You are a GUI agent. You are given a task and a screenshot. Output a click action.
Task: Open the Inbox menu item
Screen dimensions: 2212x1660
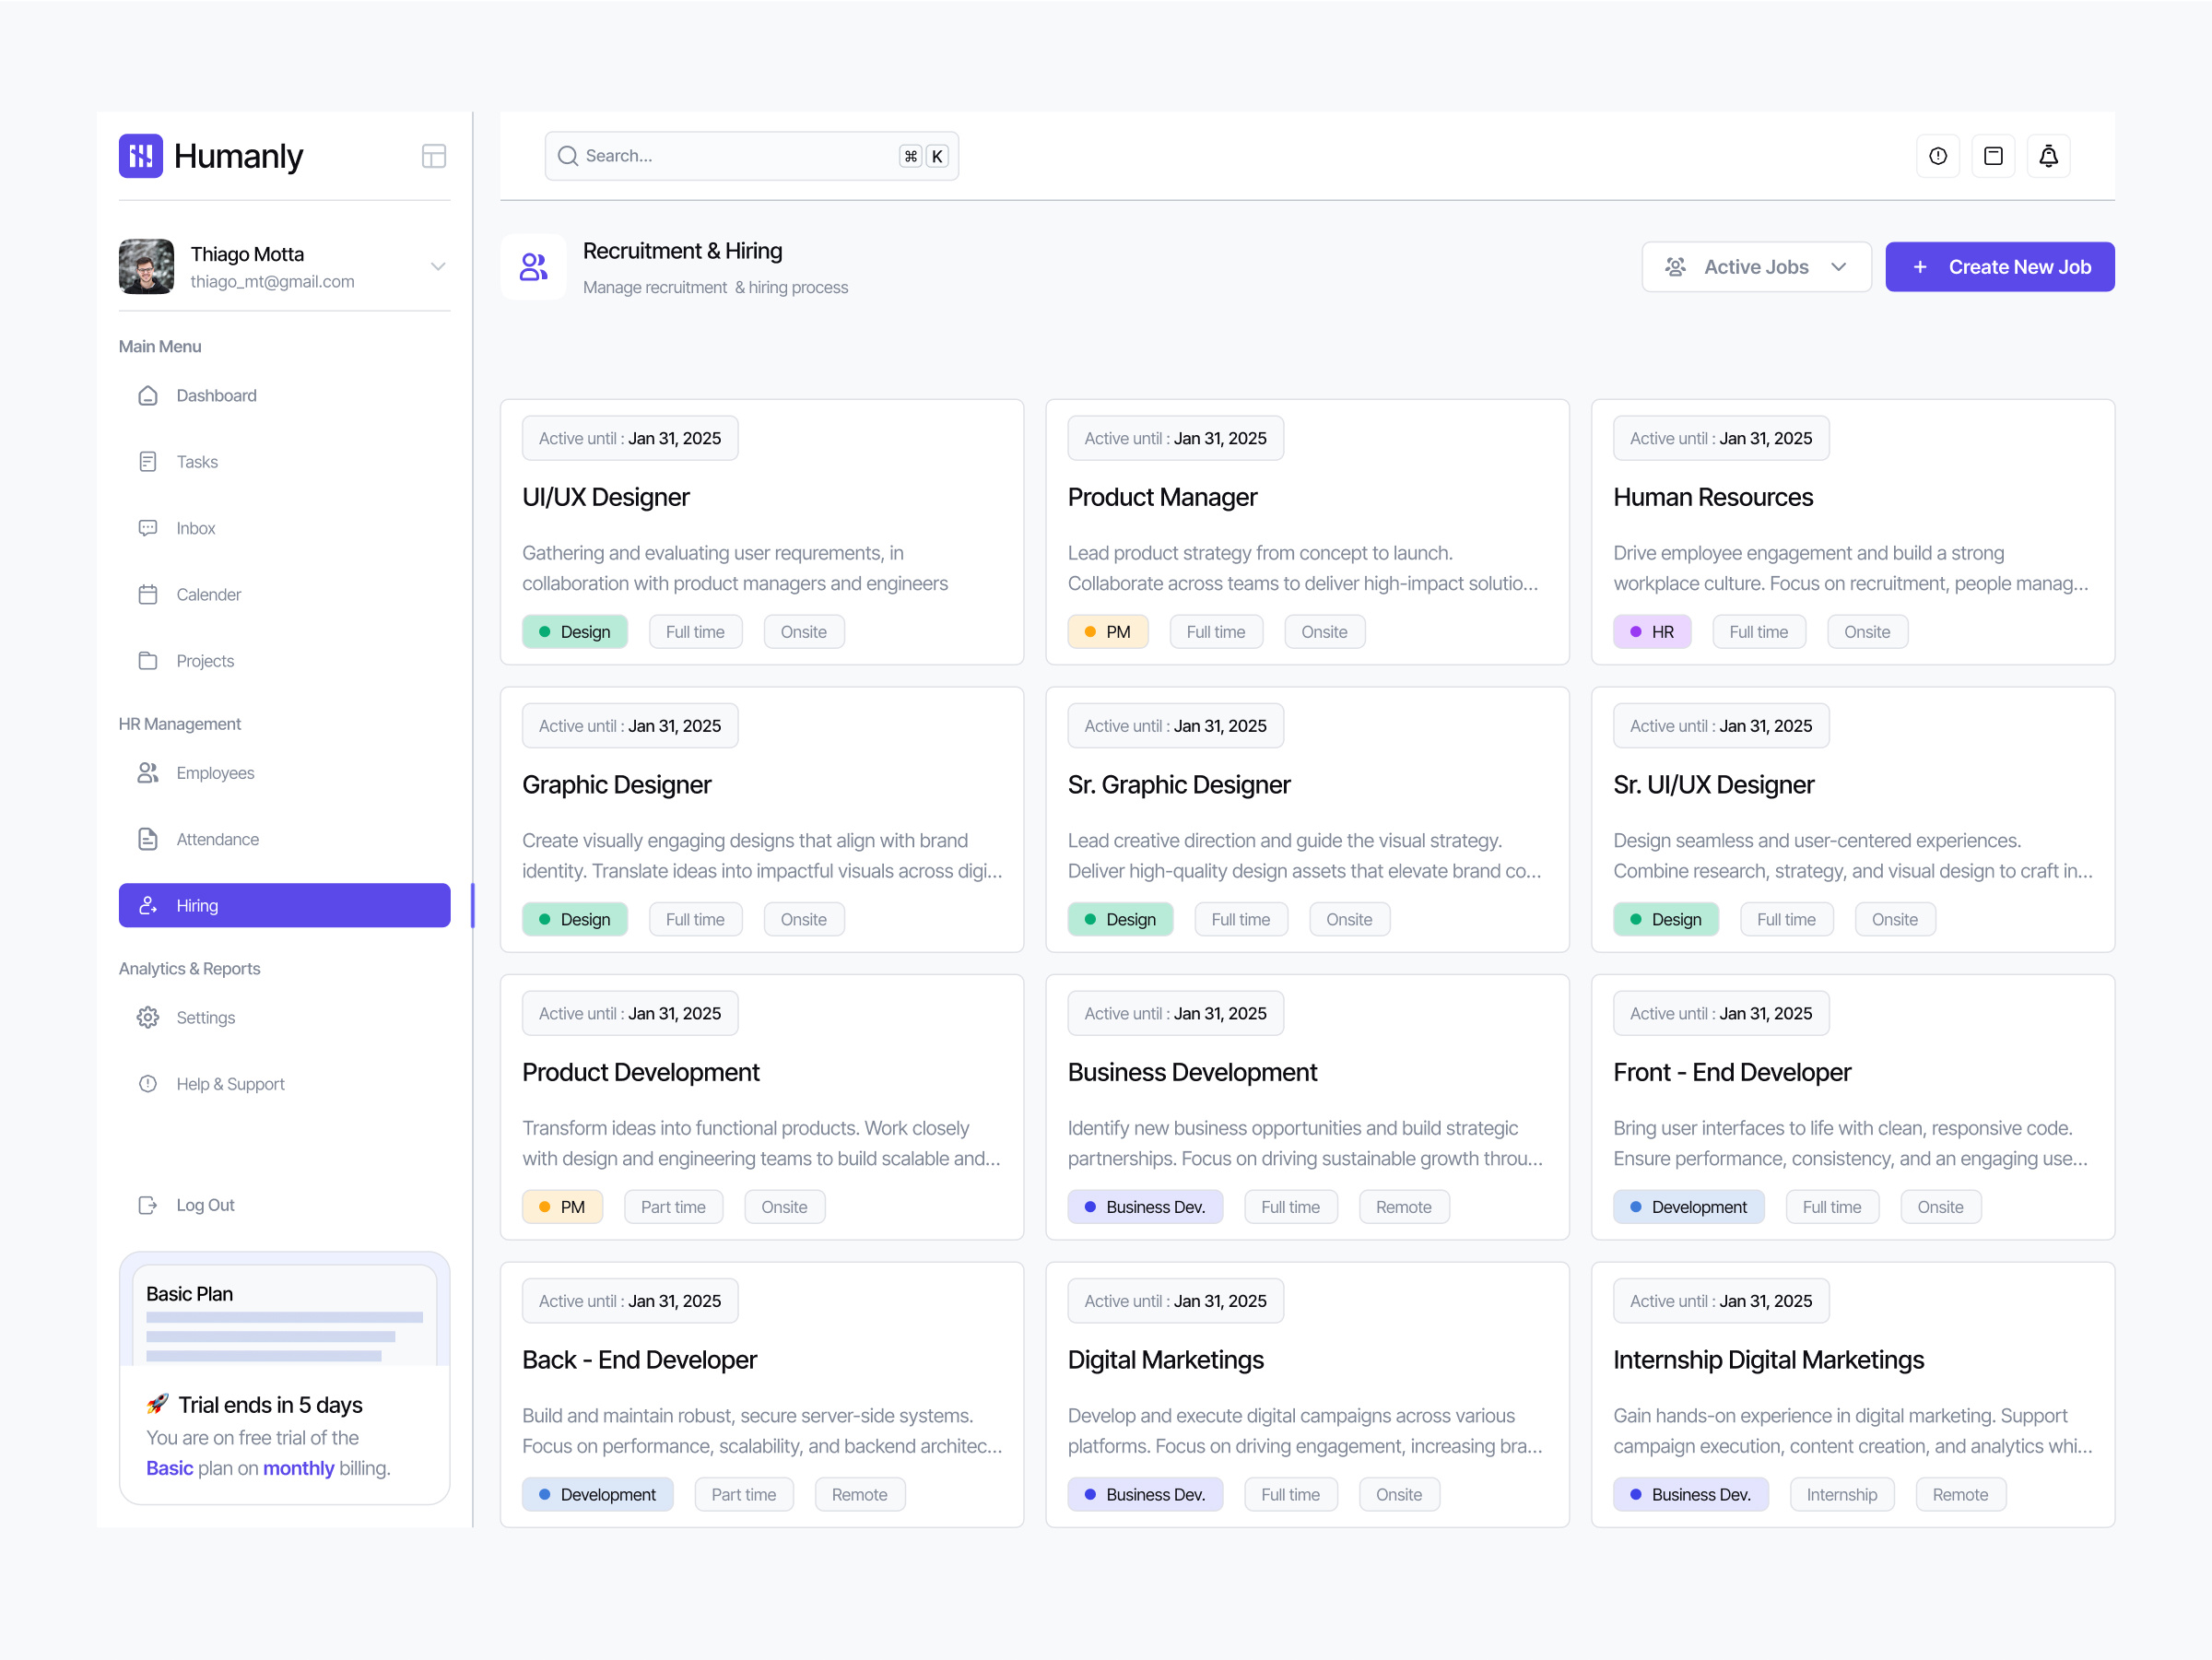click(x=195, y=528)
